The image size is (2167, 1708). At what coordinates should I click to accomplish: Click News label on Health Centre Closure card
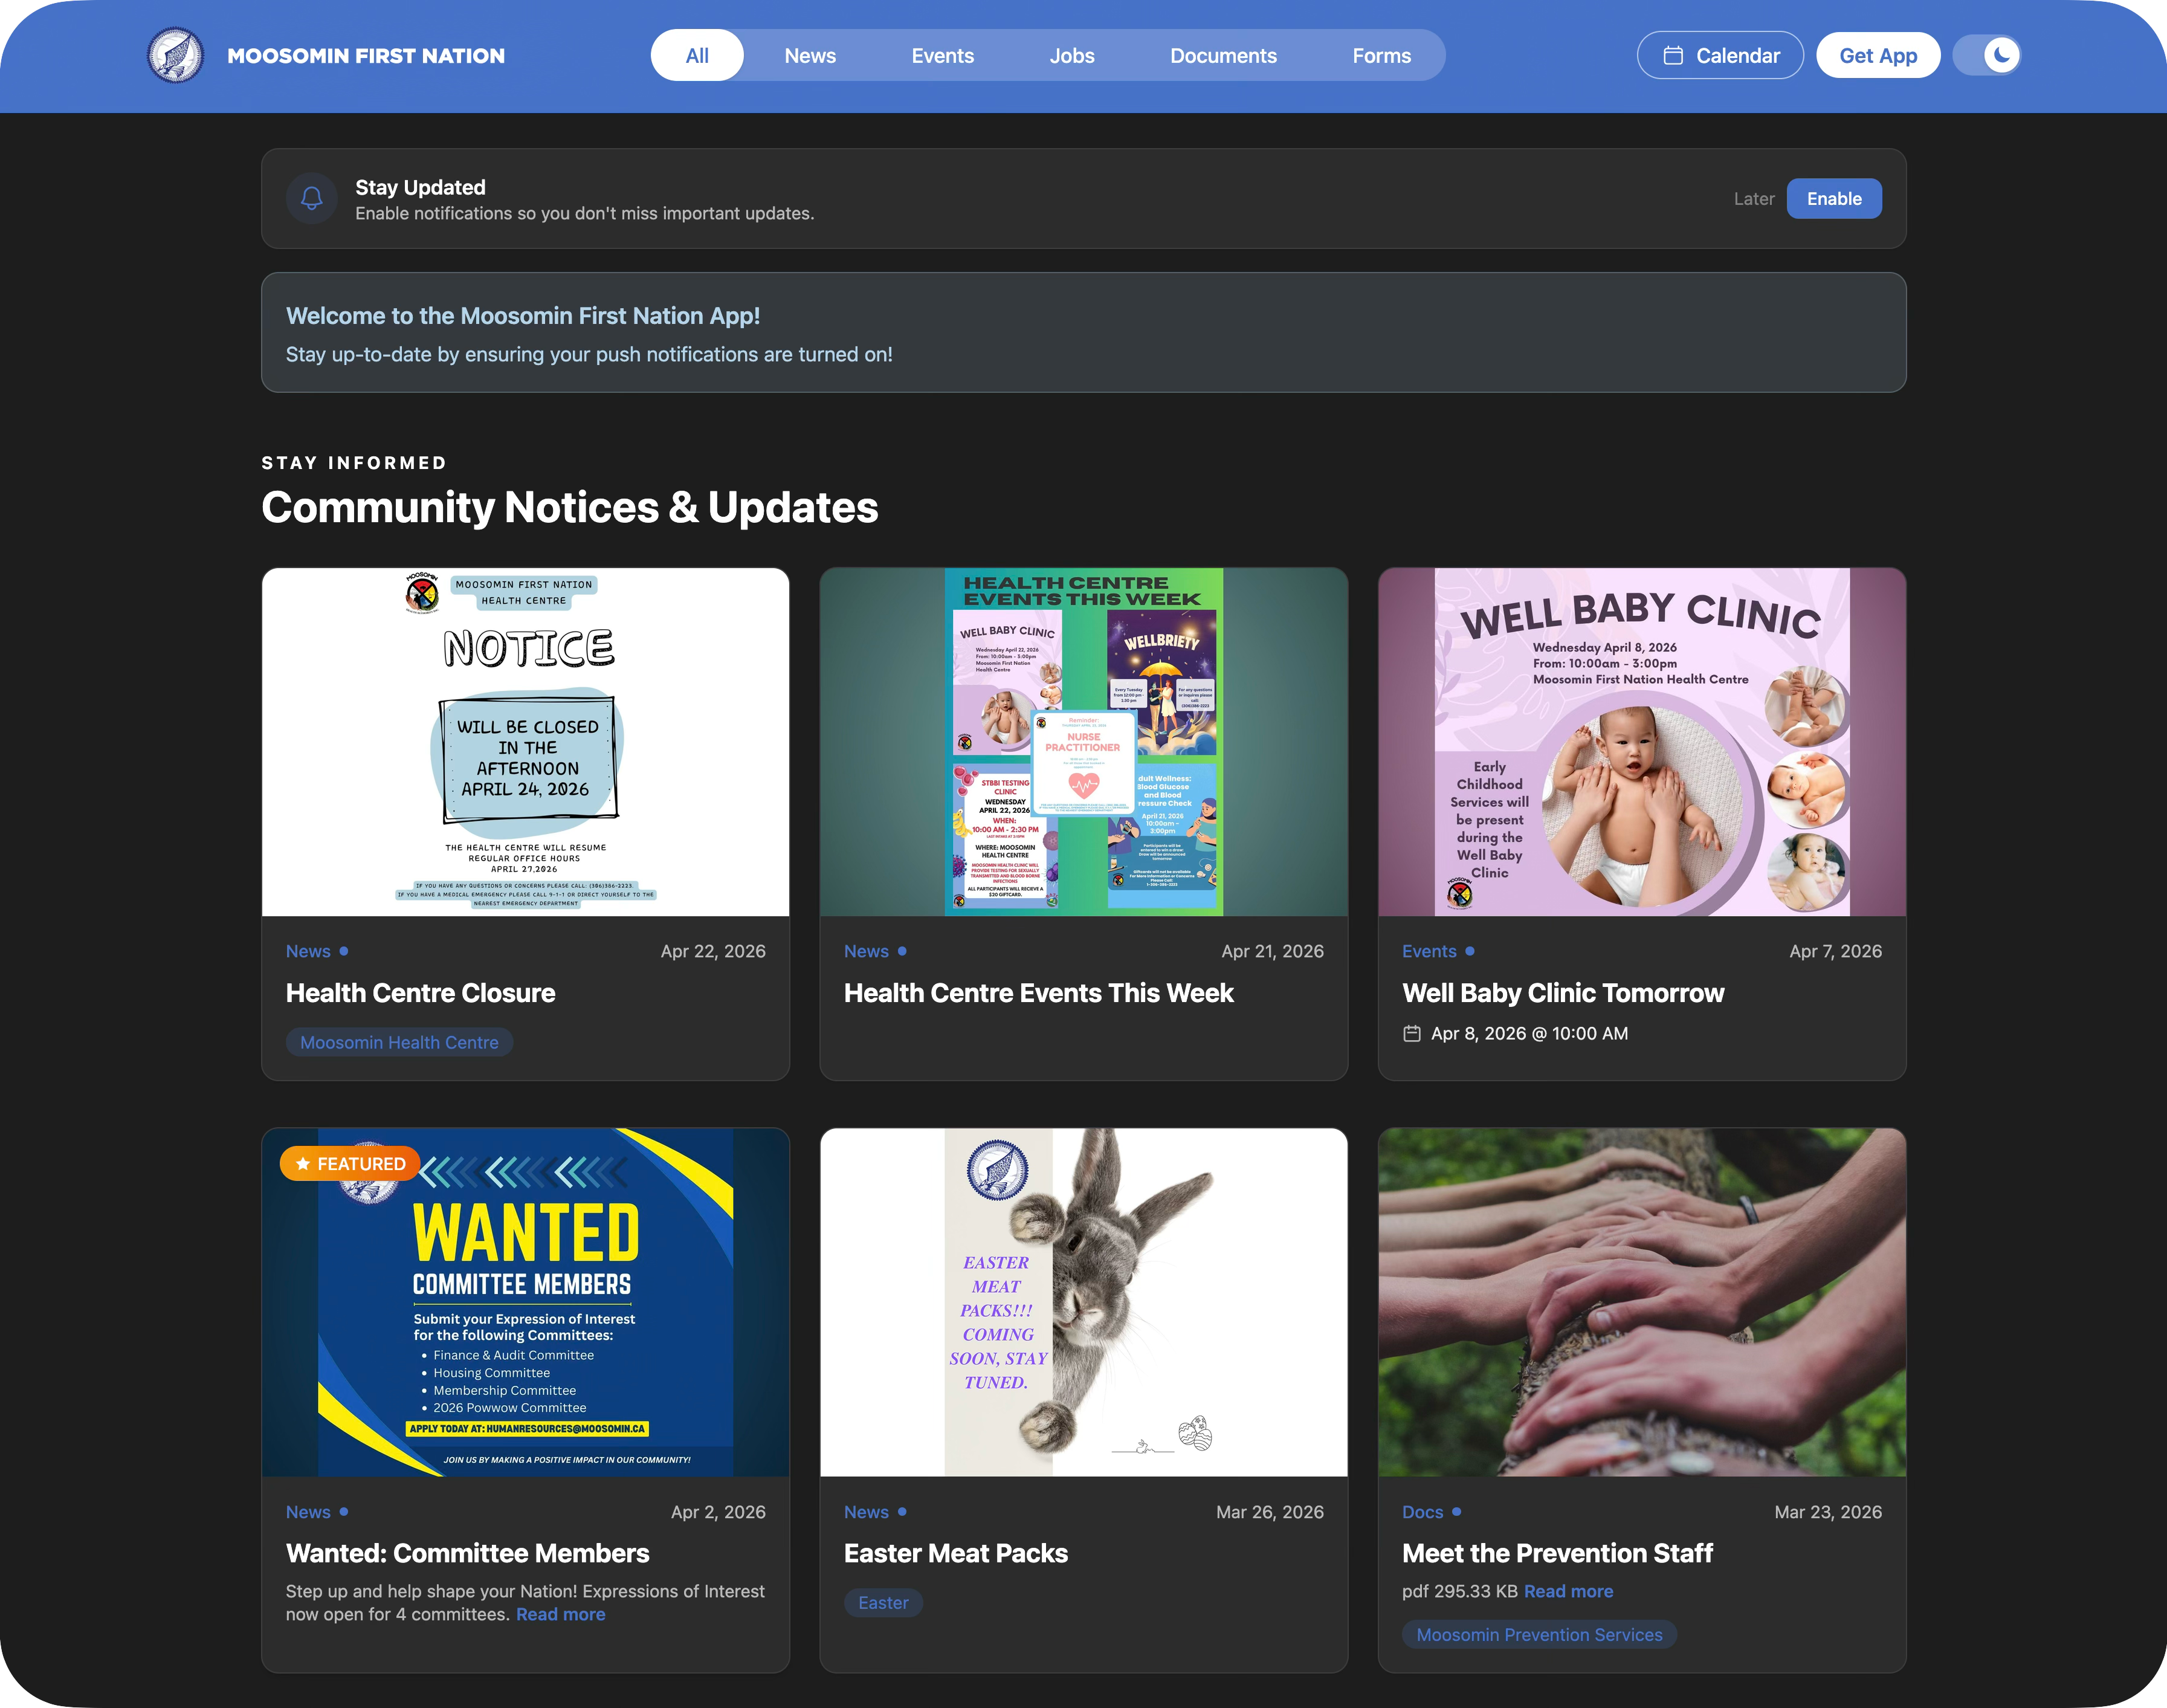pyautogui.click(x=308, y=951)
